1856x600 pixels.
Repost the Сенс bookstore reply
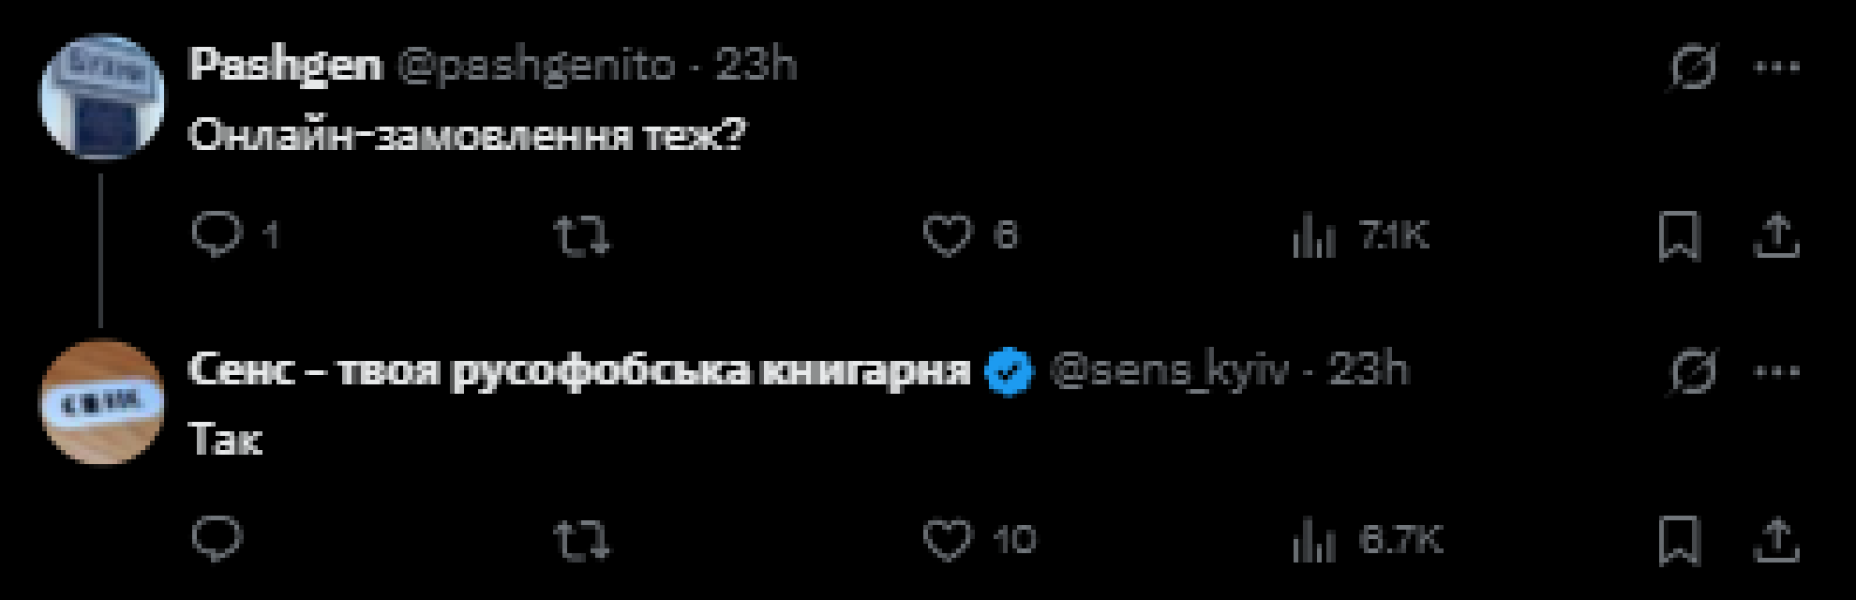(581, 541)
